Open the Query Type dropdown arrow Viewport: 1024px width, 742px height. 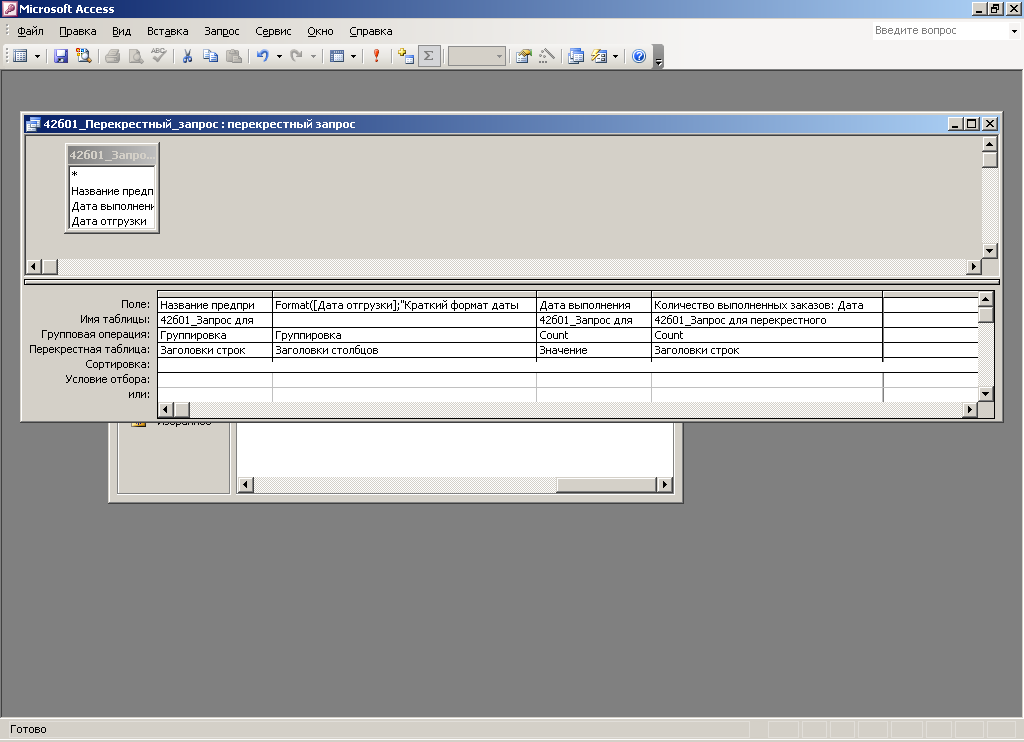(x=353, y=56)
